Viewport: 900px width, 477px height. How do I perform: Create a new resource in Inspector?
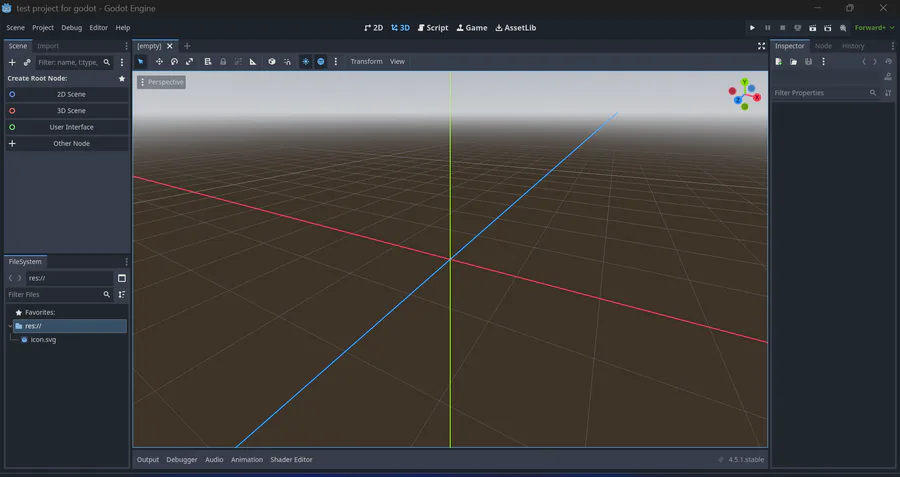coord(778,61)
